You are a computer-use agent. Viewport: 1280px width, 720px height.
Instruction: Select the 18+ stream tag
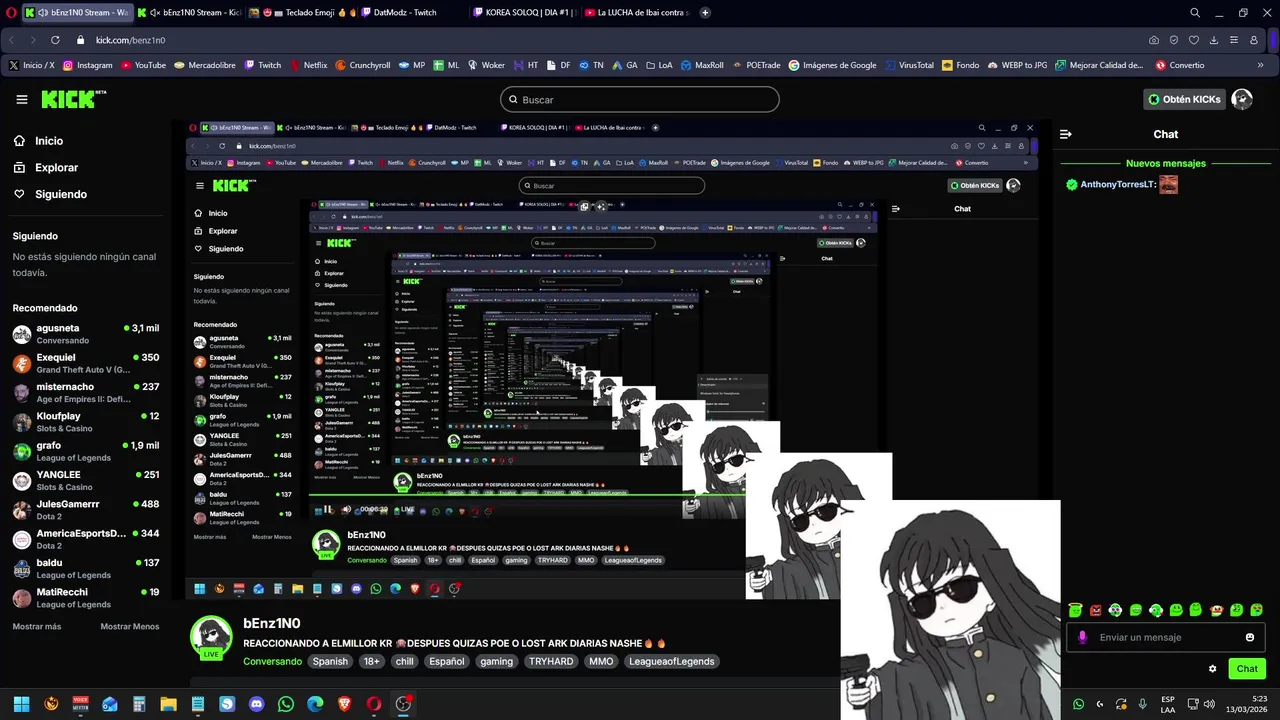[372, 661]
